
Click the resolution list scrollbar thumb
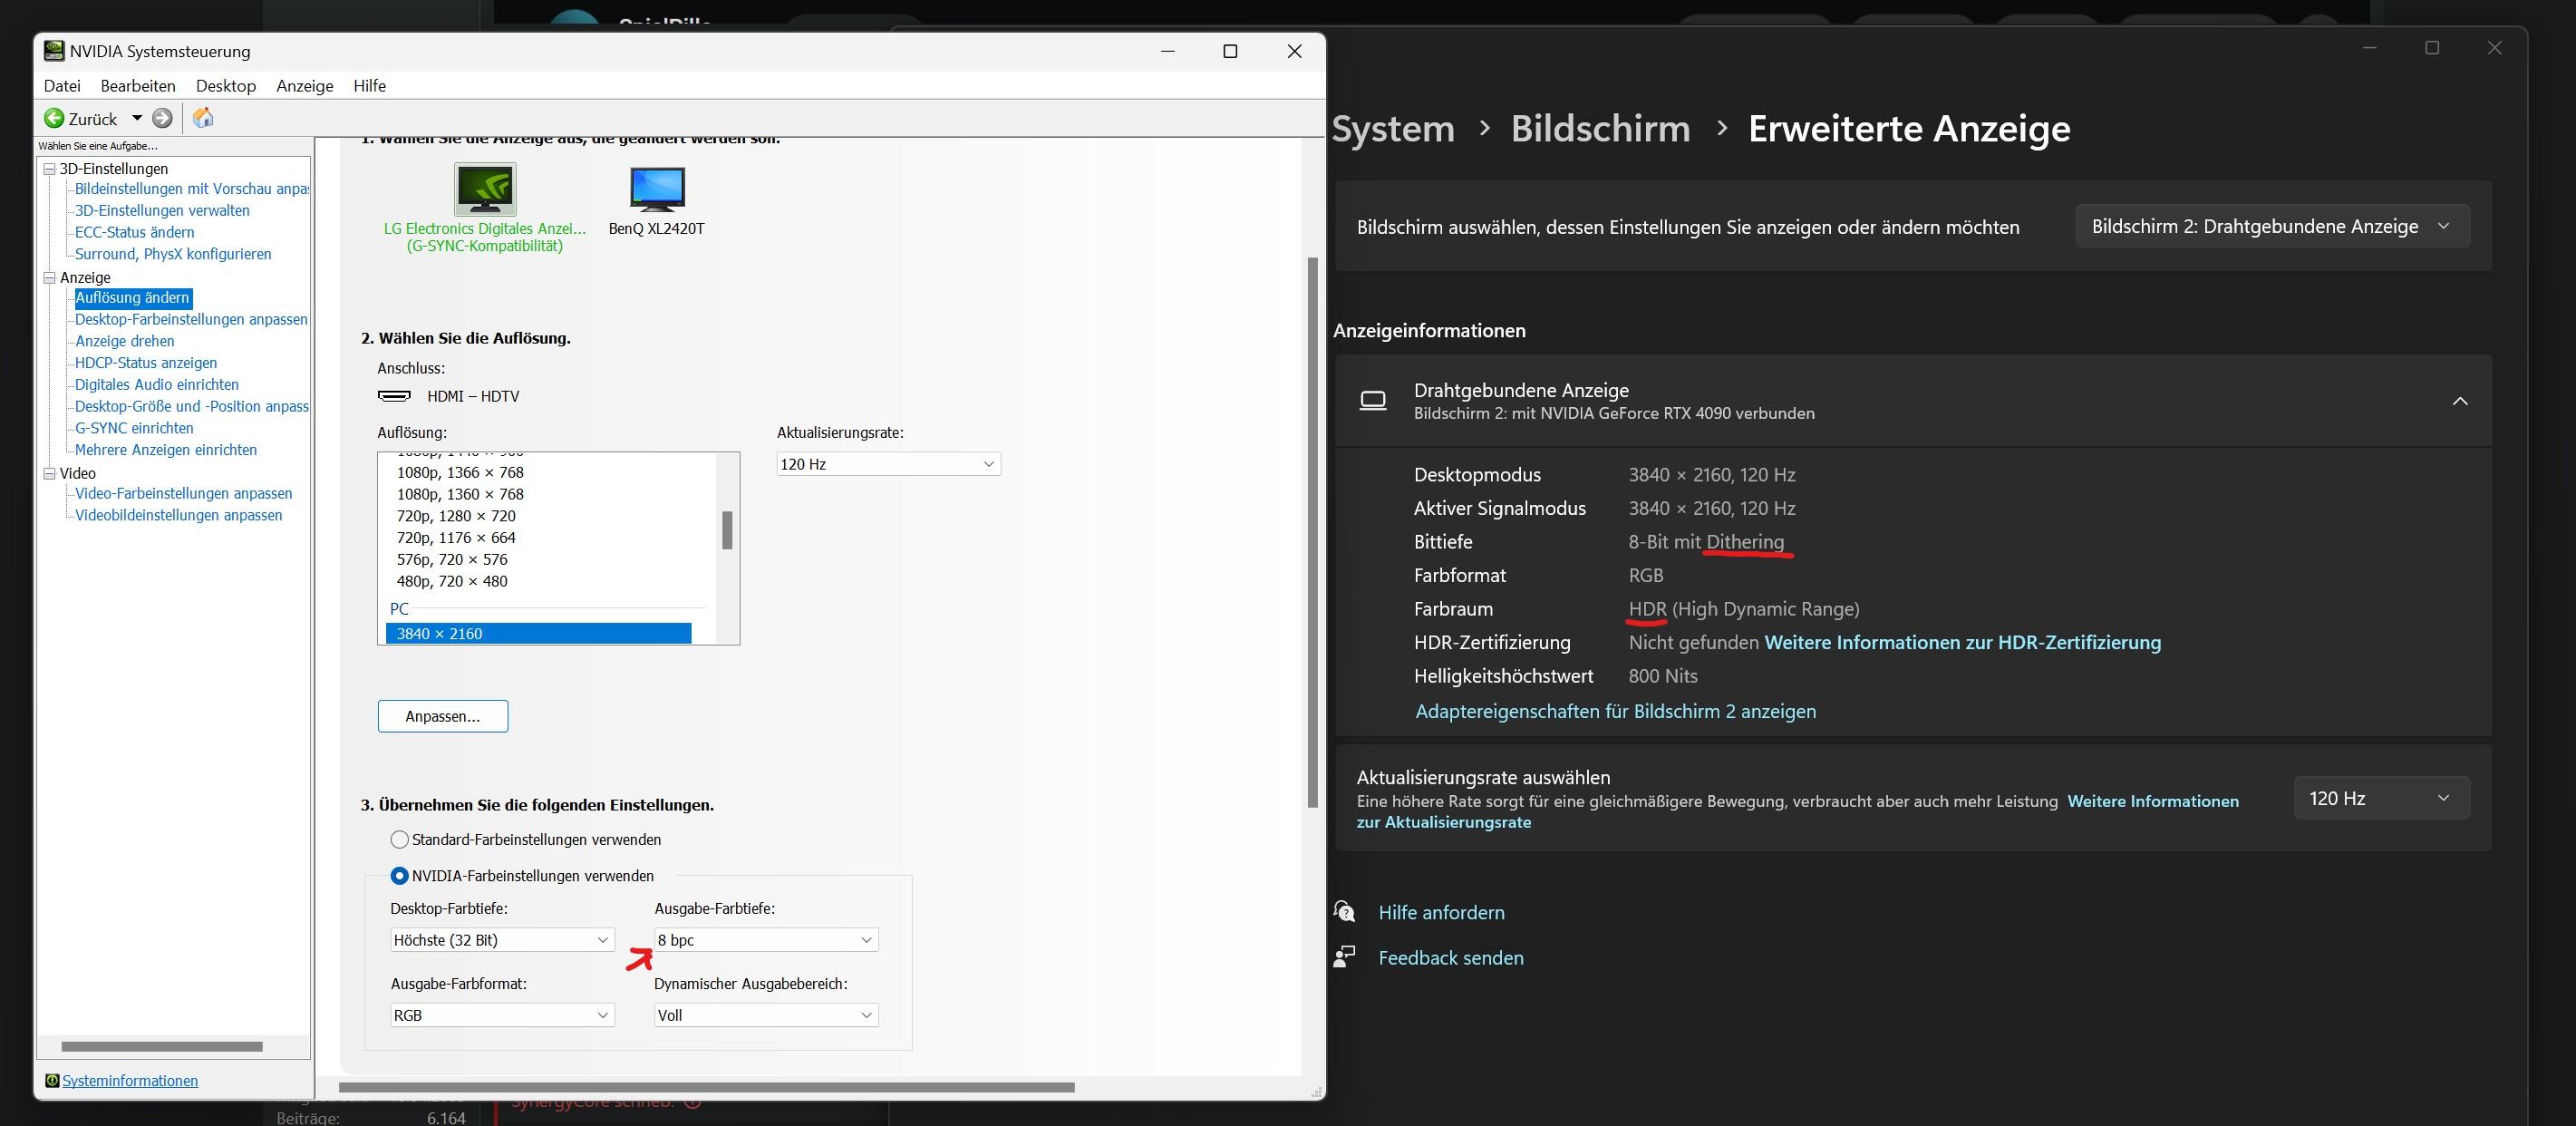[727, 530]
